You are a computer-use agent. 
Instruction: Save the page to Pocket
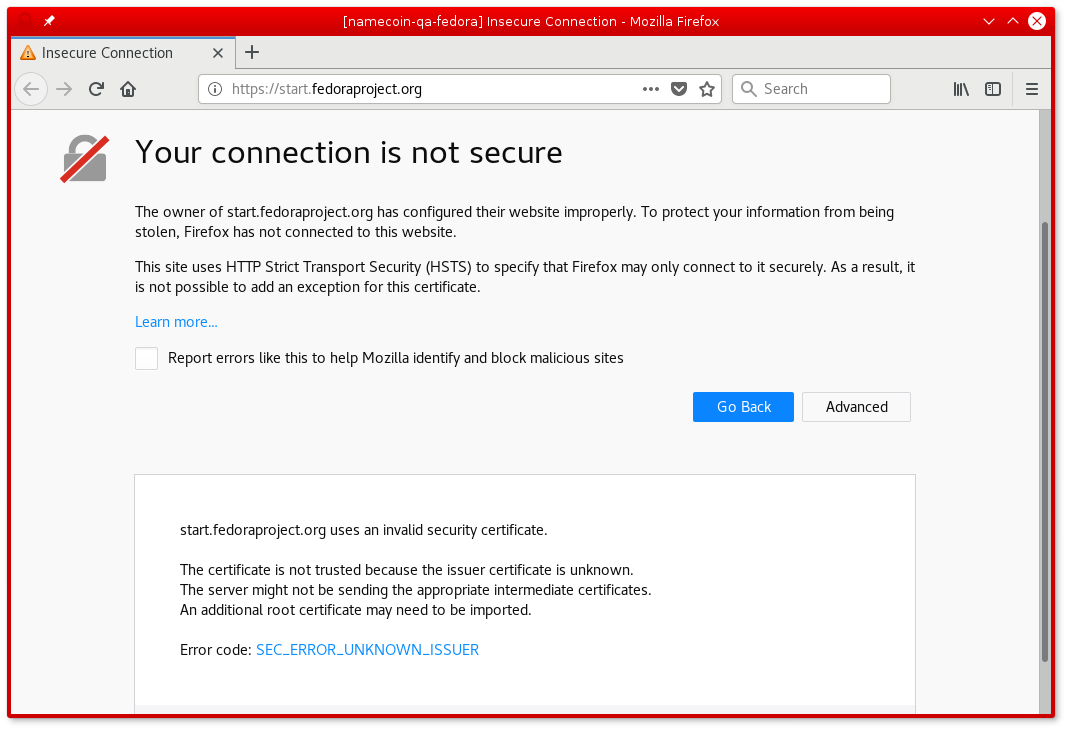[679, 89]
